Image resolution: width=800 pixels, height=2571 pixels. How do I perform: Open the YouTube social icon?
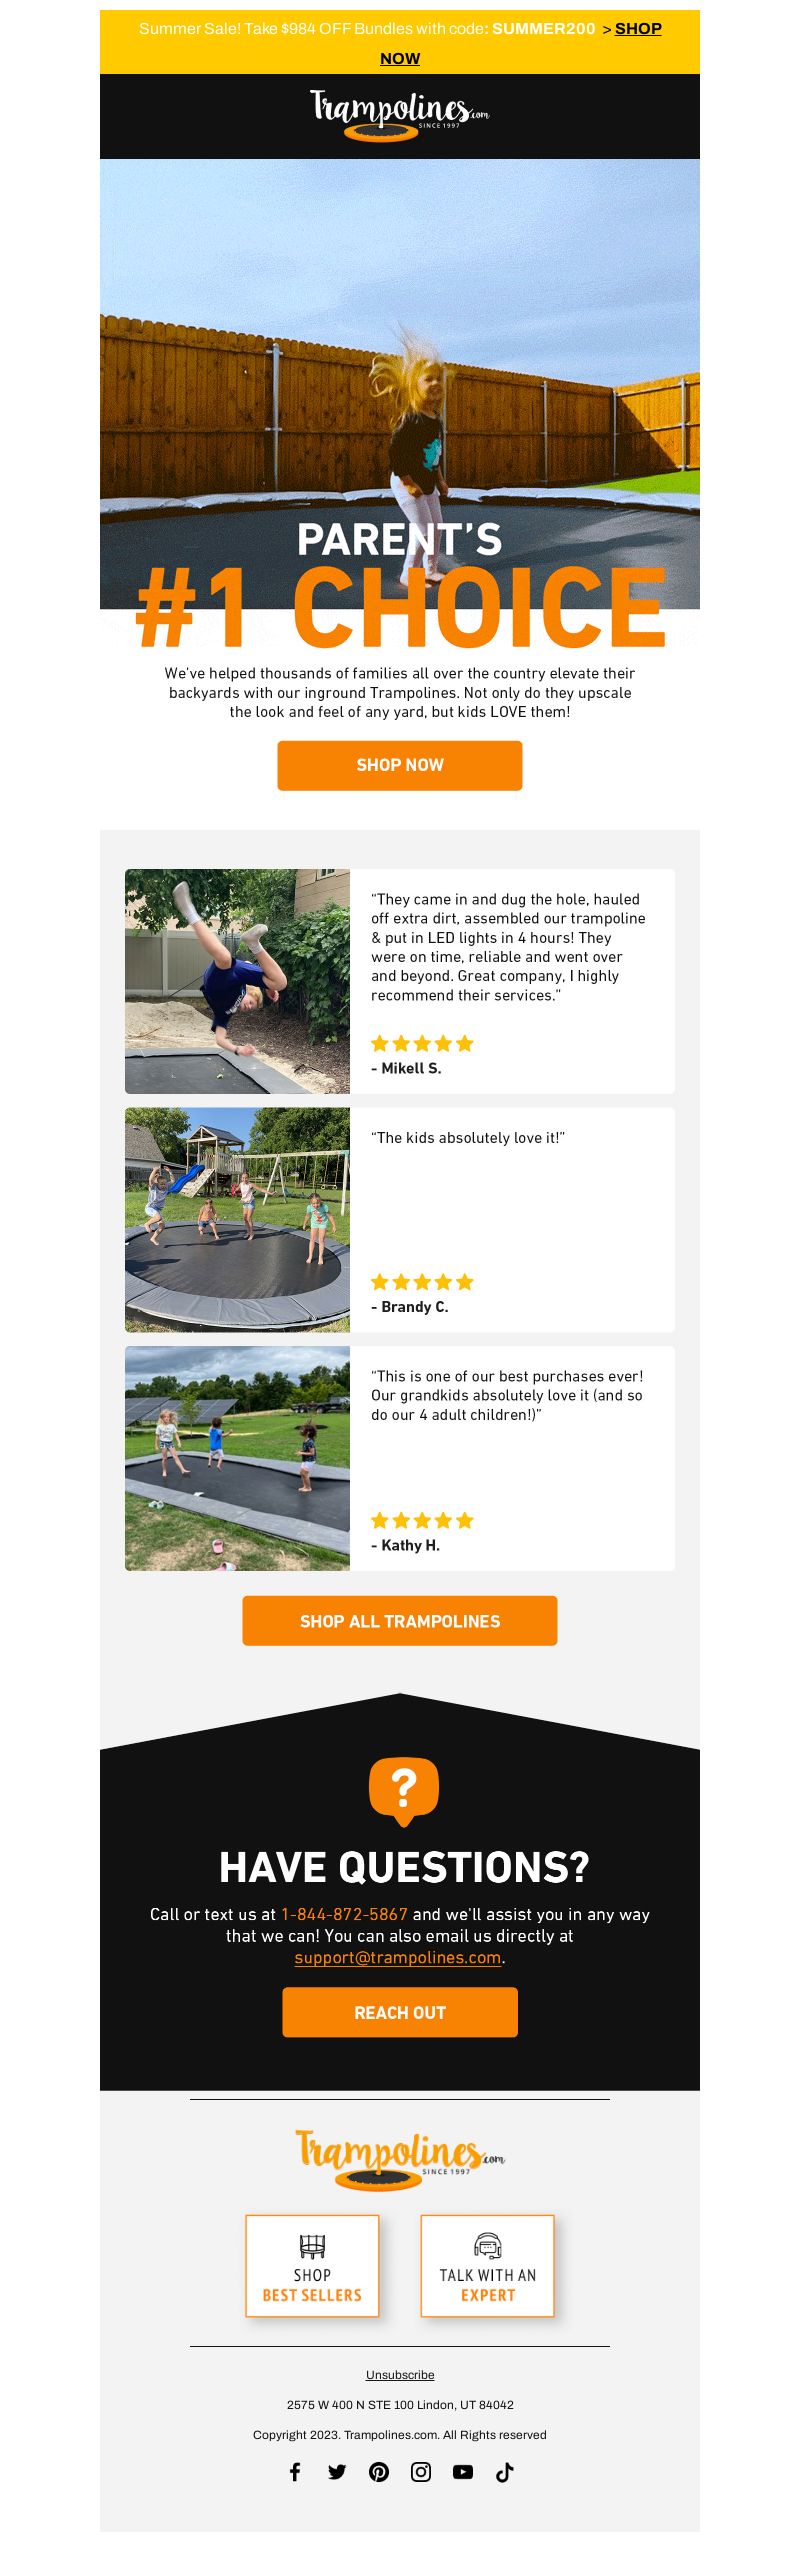coord(463,2471)
